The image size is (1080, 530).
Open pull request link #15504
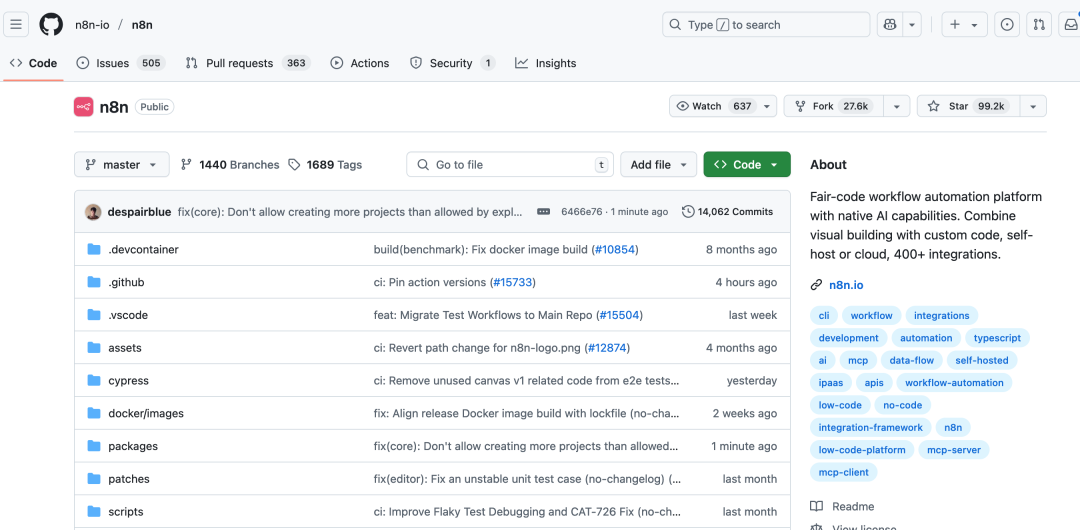point(619,315)
